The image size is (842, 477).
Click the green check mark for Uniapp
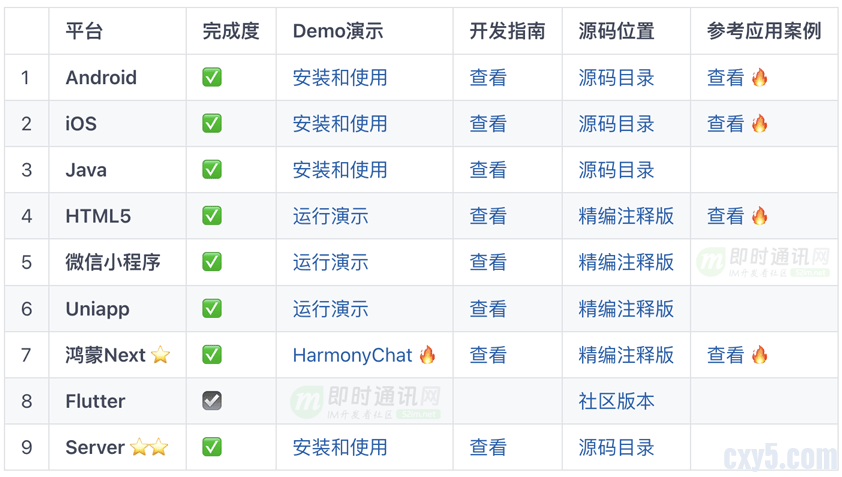[212, 309]
